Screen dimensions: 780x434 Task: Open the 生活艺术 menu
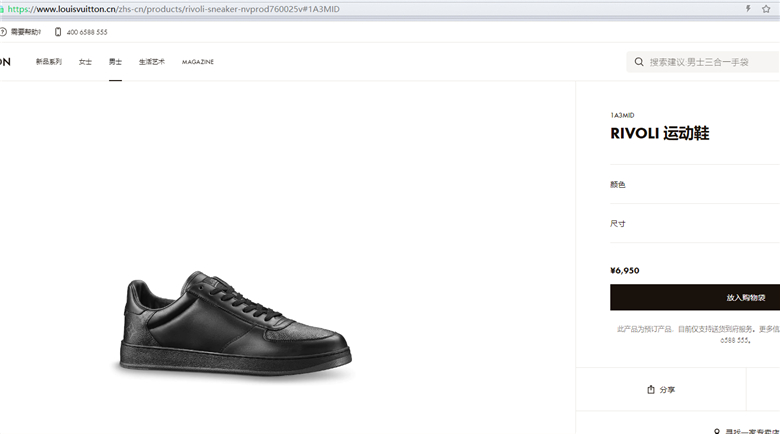click(152, 62)
